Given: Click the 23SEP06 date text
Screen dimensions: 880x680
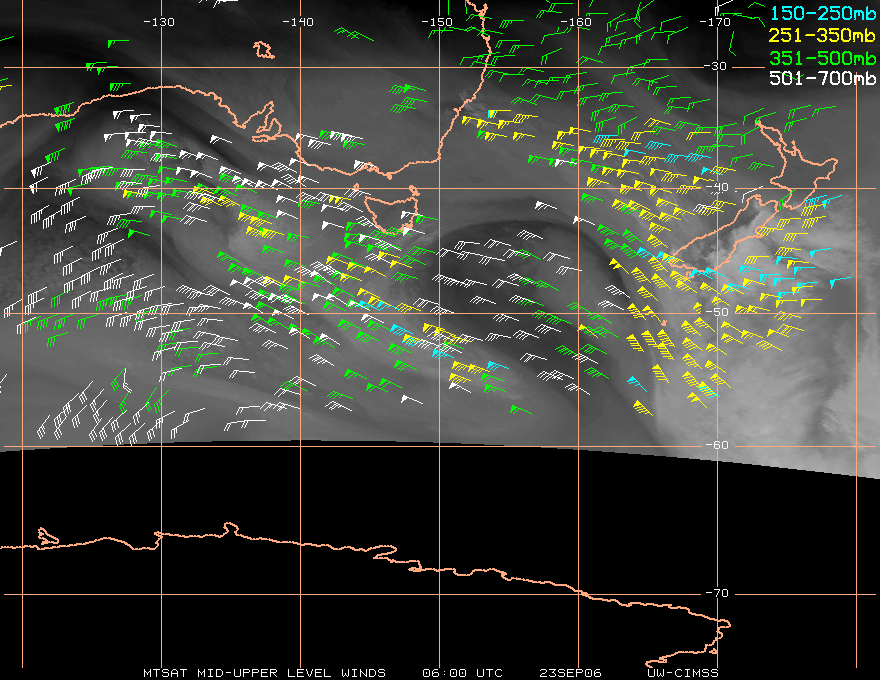Looking at the screenshot, I should [570, 673].
